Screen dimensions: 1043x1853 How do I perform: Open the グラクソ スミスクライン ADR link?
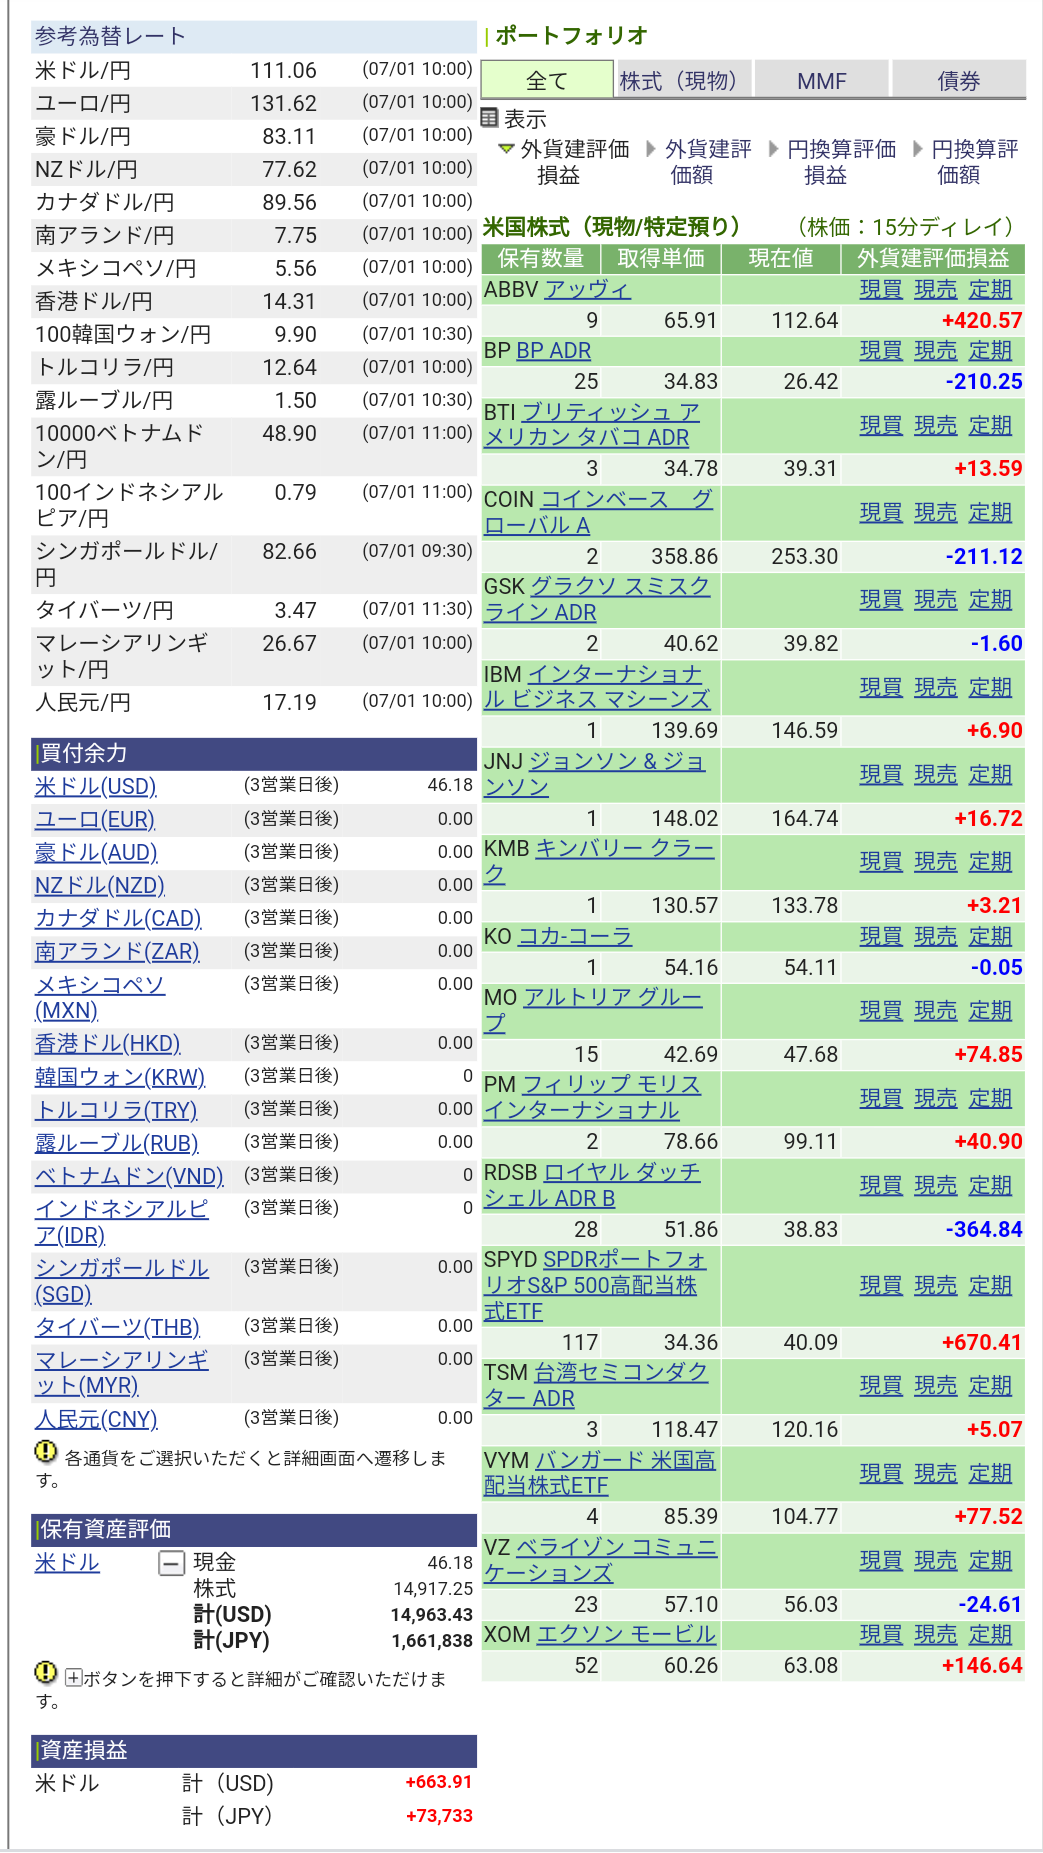(597, 600)
